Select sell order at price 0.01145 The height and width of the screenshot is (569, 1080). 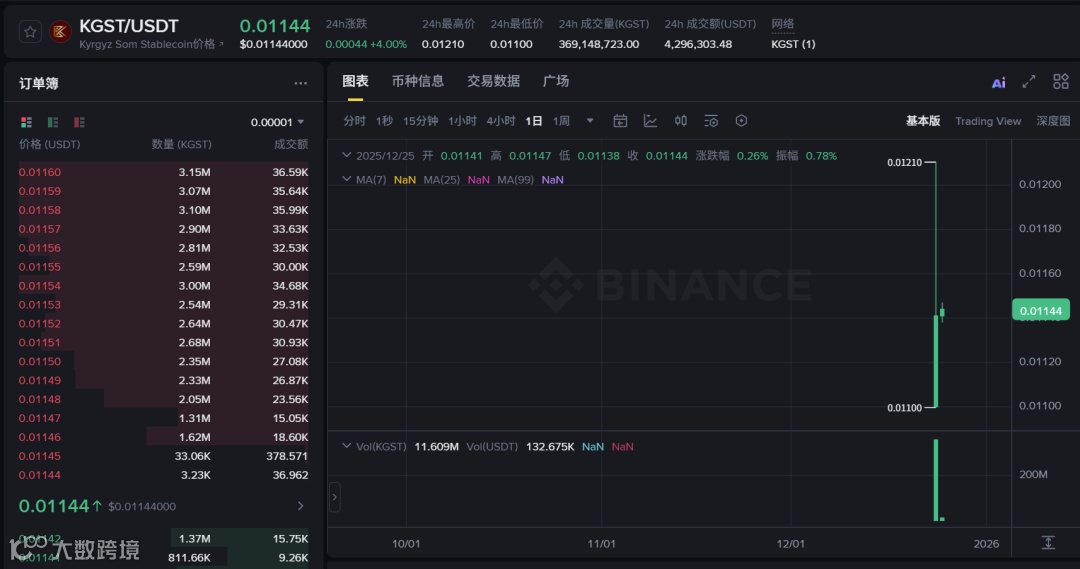pyautogui.click(x=163, y=456)
